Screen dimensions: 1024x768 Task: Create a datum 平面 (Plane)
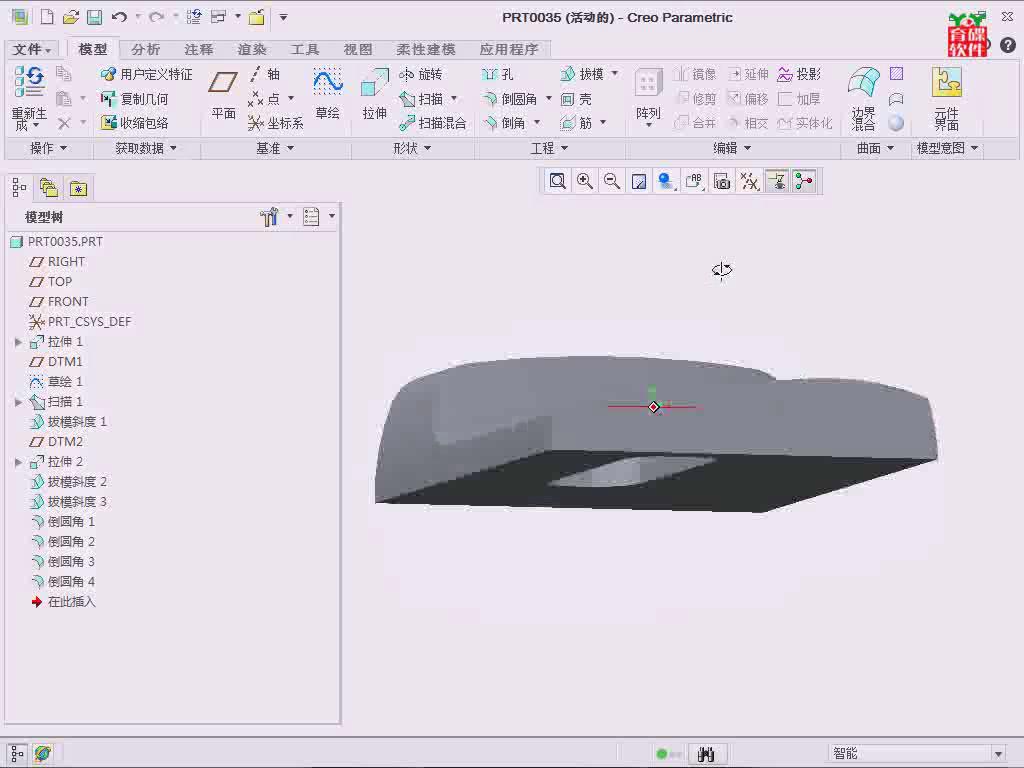click(x=223, y=94)
